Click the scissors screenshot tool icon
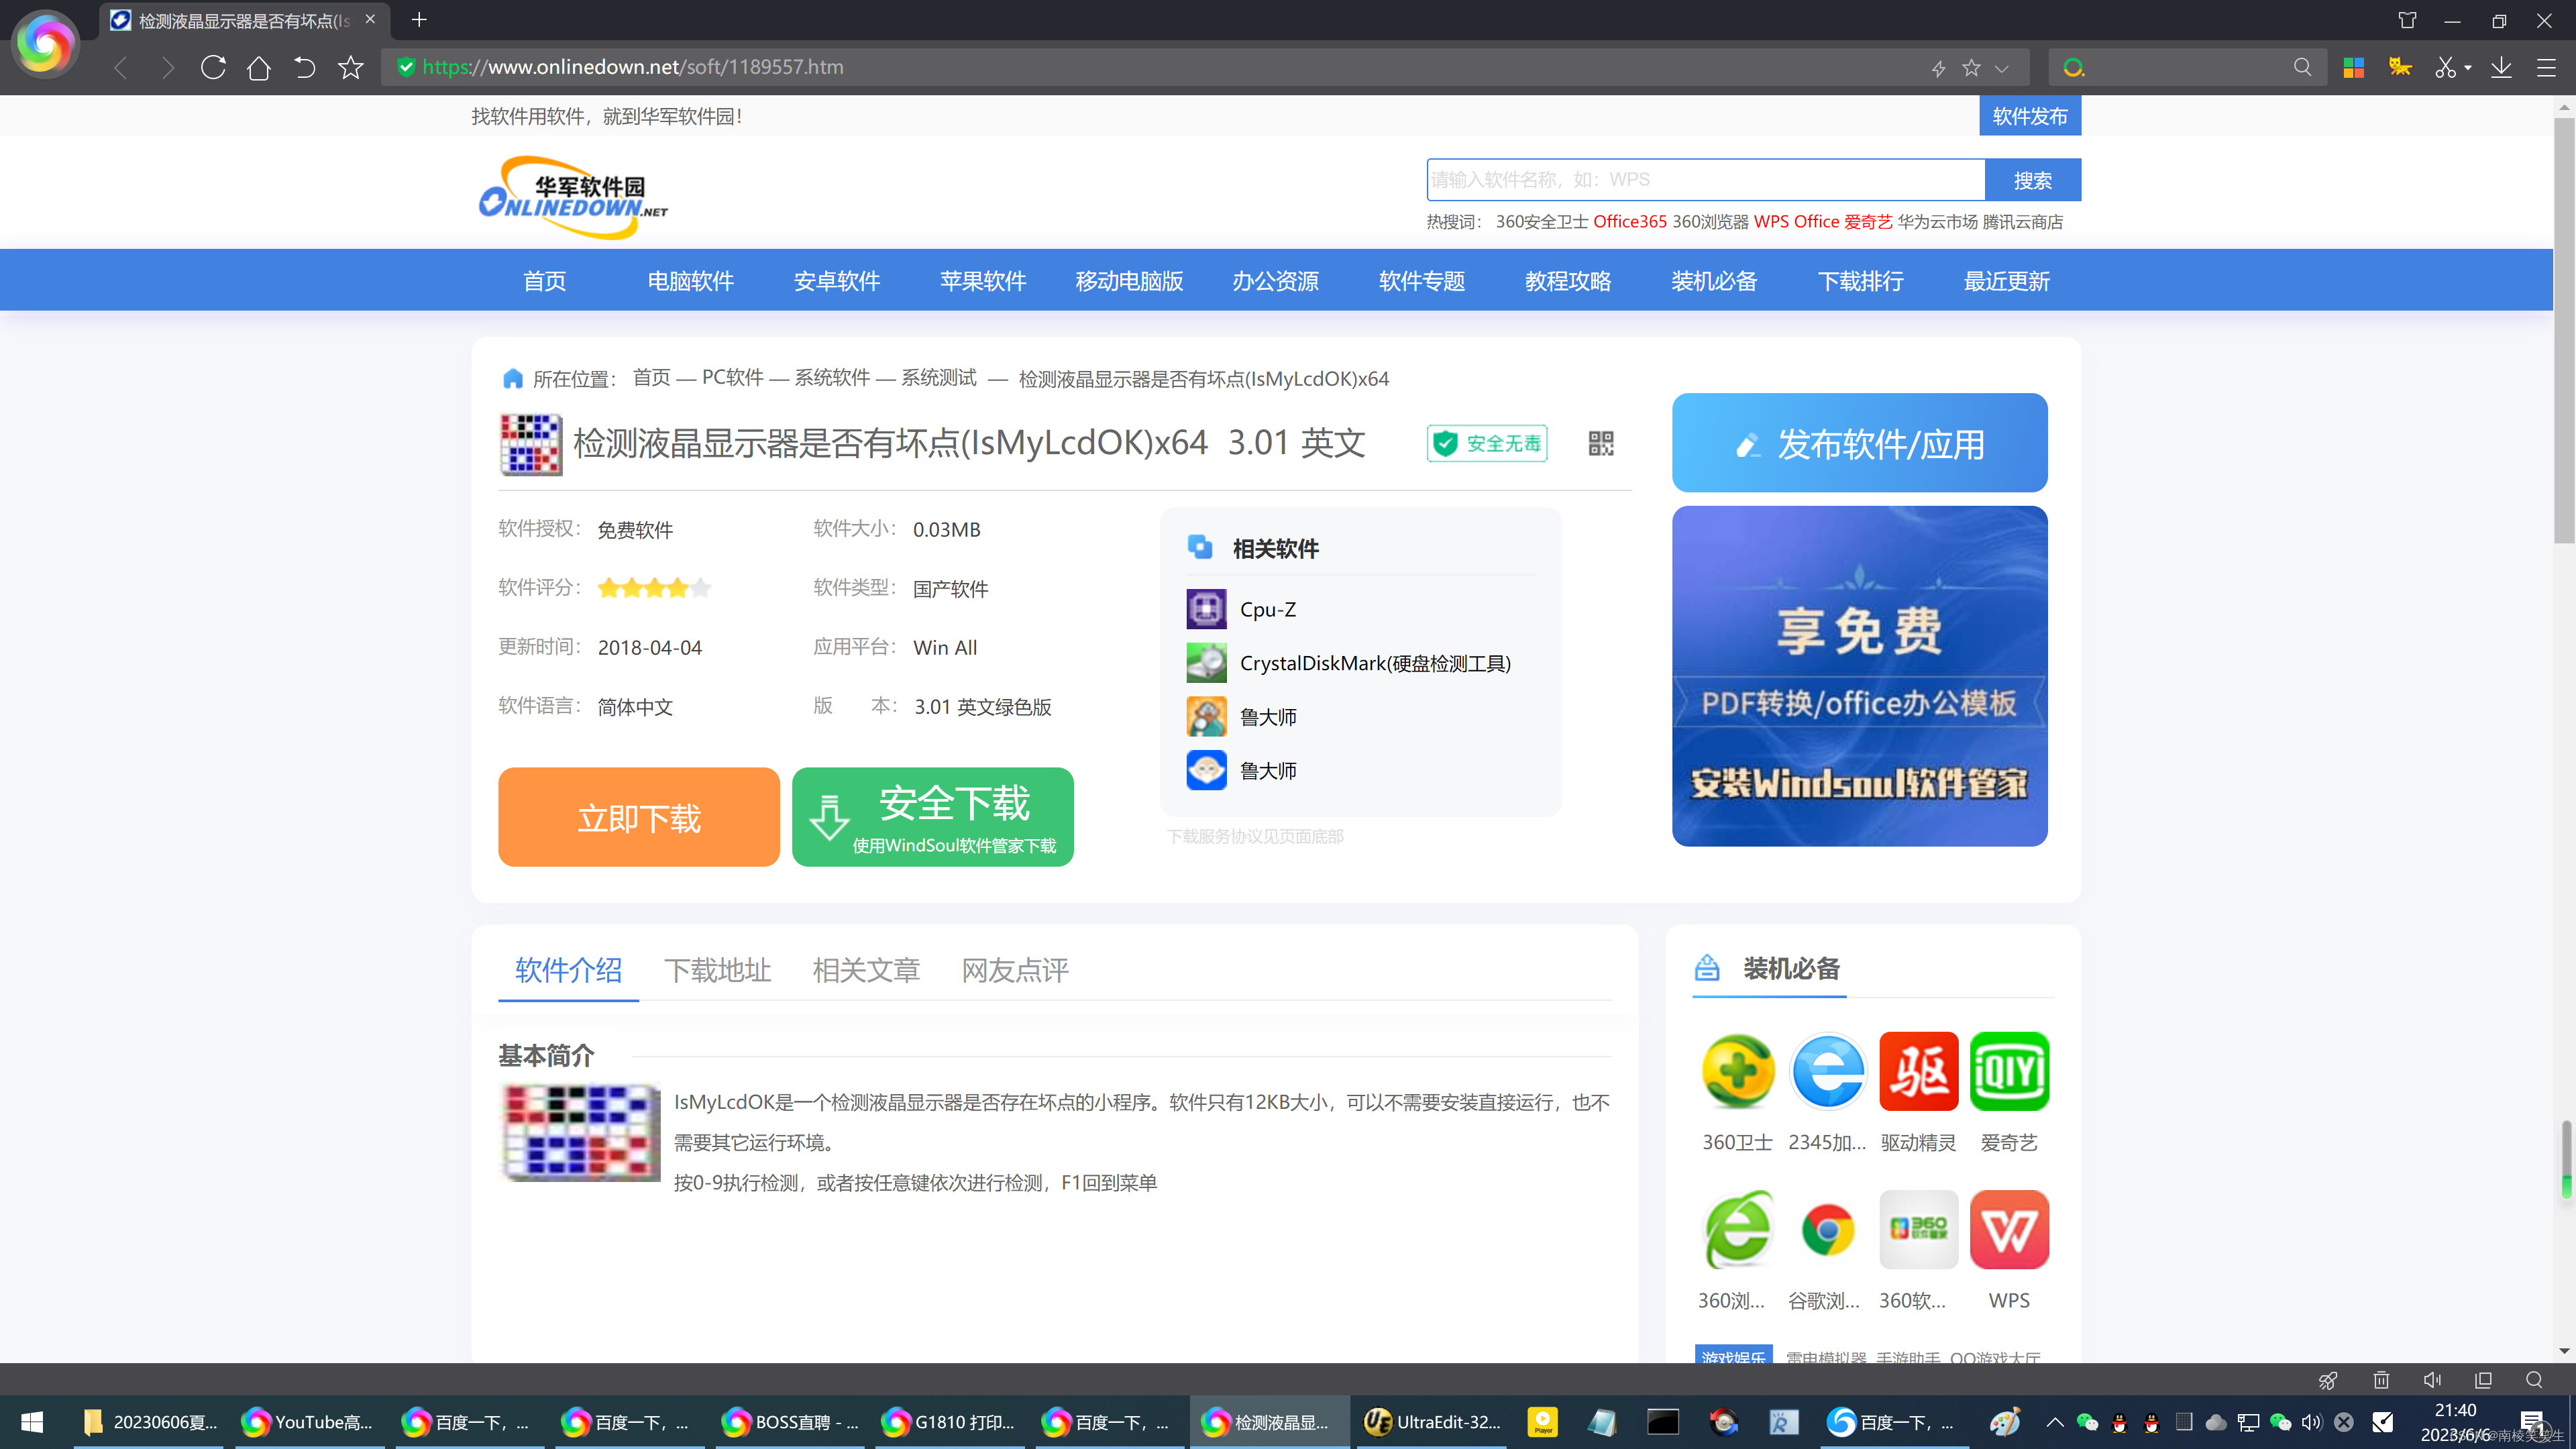Viewport: 2576px width, 1449px height. pyautogui.click(x=2445, y=67)
